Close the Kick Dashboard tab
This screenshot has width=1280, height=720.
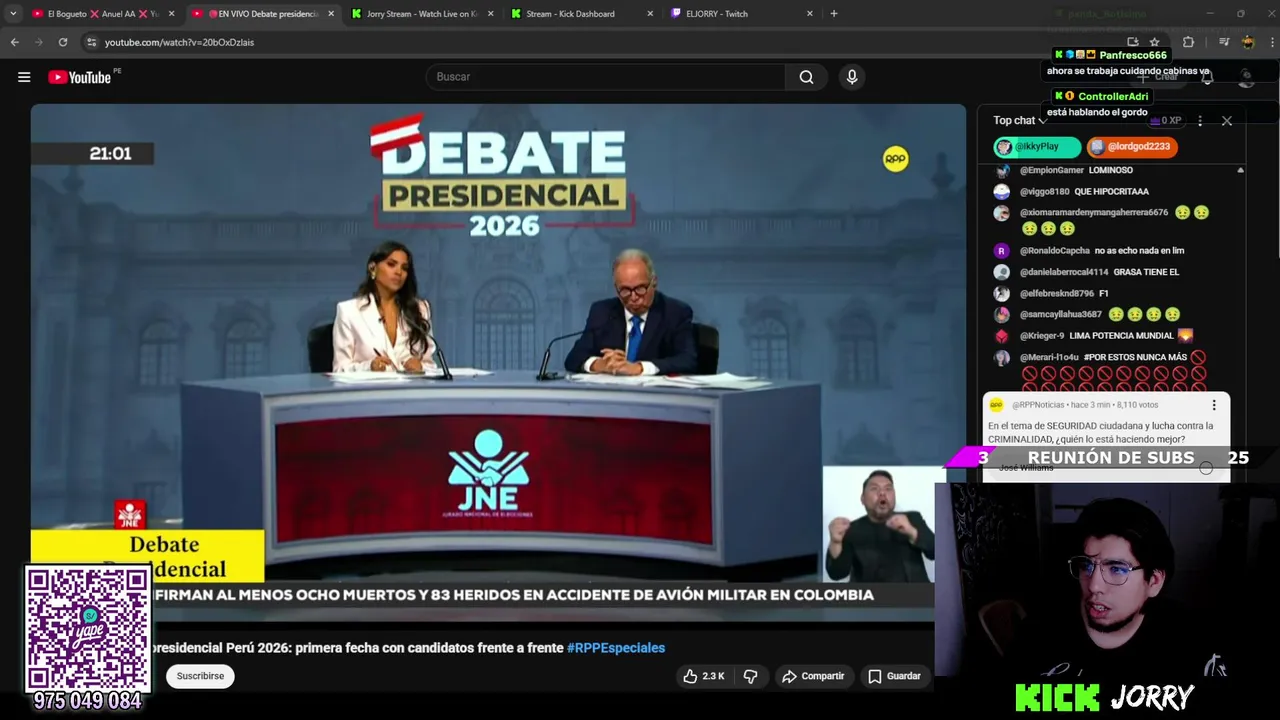tap(650, 14)
